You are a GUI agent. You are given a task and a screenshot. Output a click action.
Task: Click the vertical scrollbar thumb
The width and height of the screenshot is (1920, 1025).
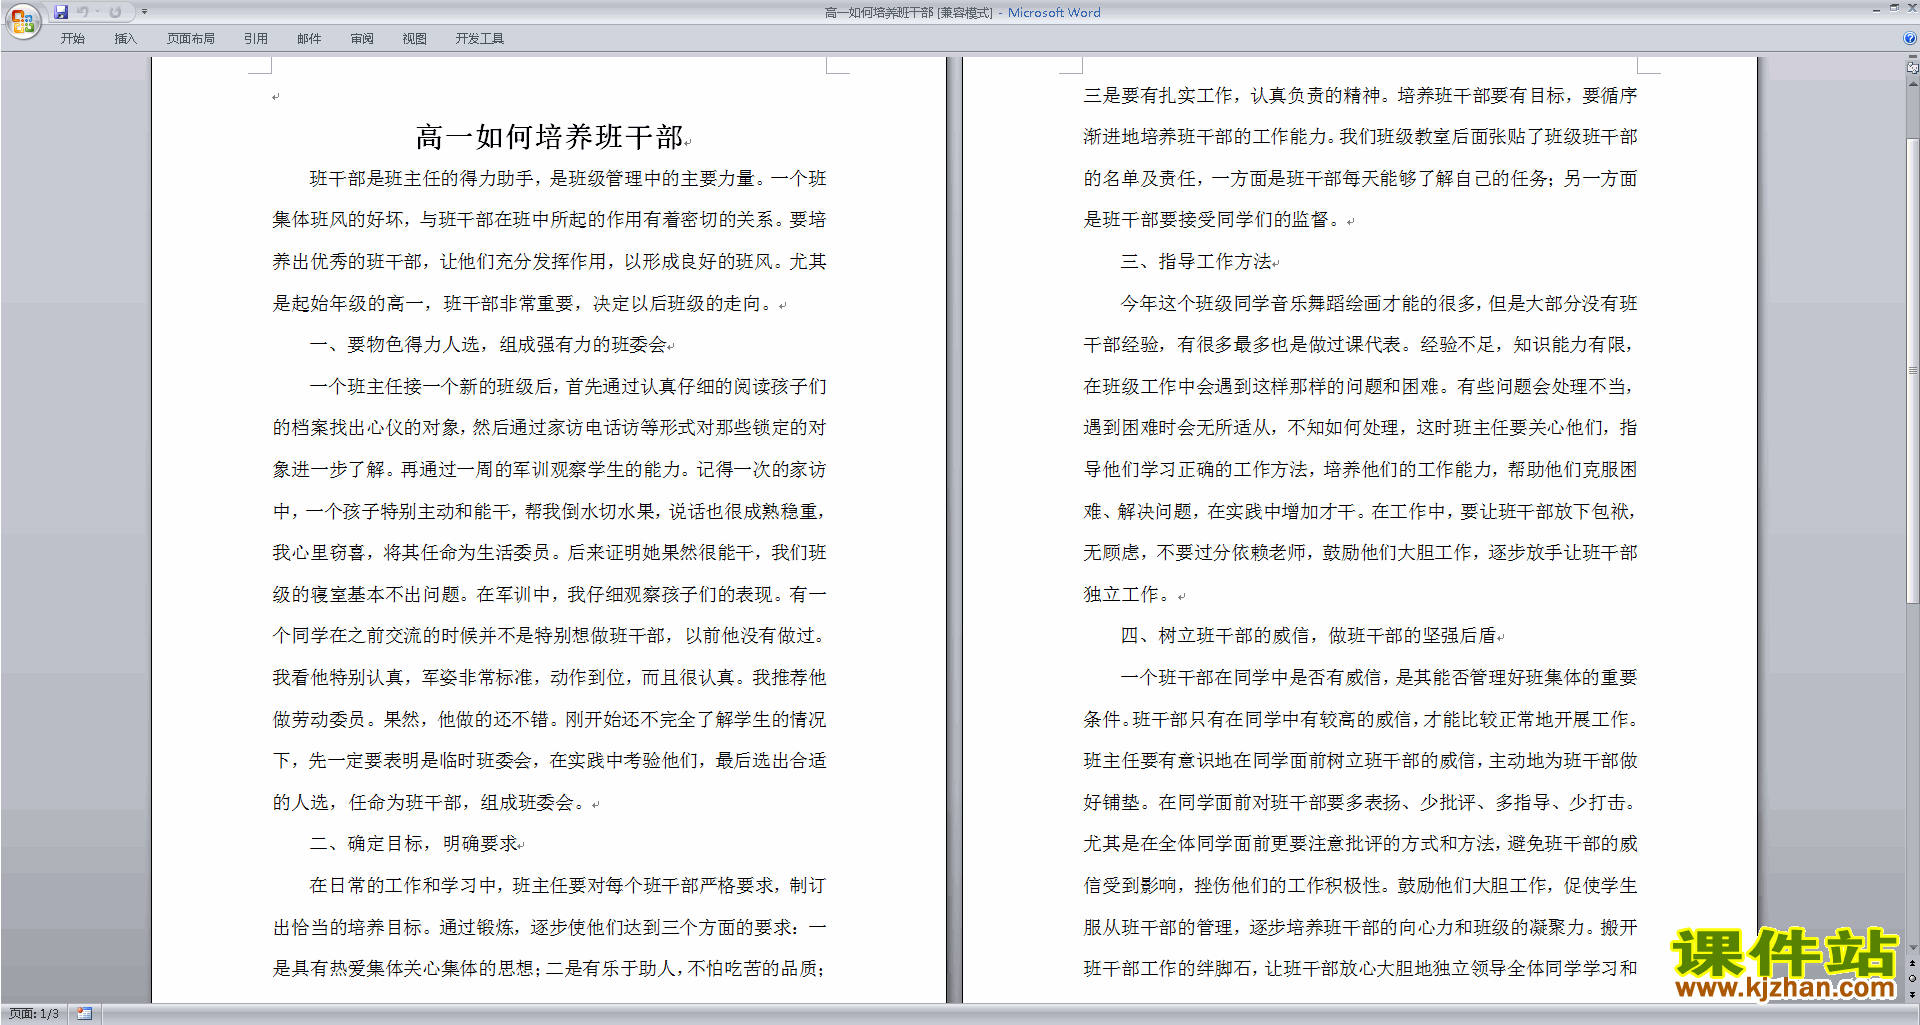pyautogui.click(x=1913, y=370)
